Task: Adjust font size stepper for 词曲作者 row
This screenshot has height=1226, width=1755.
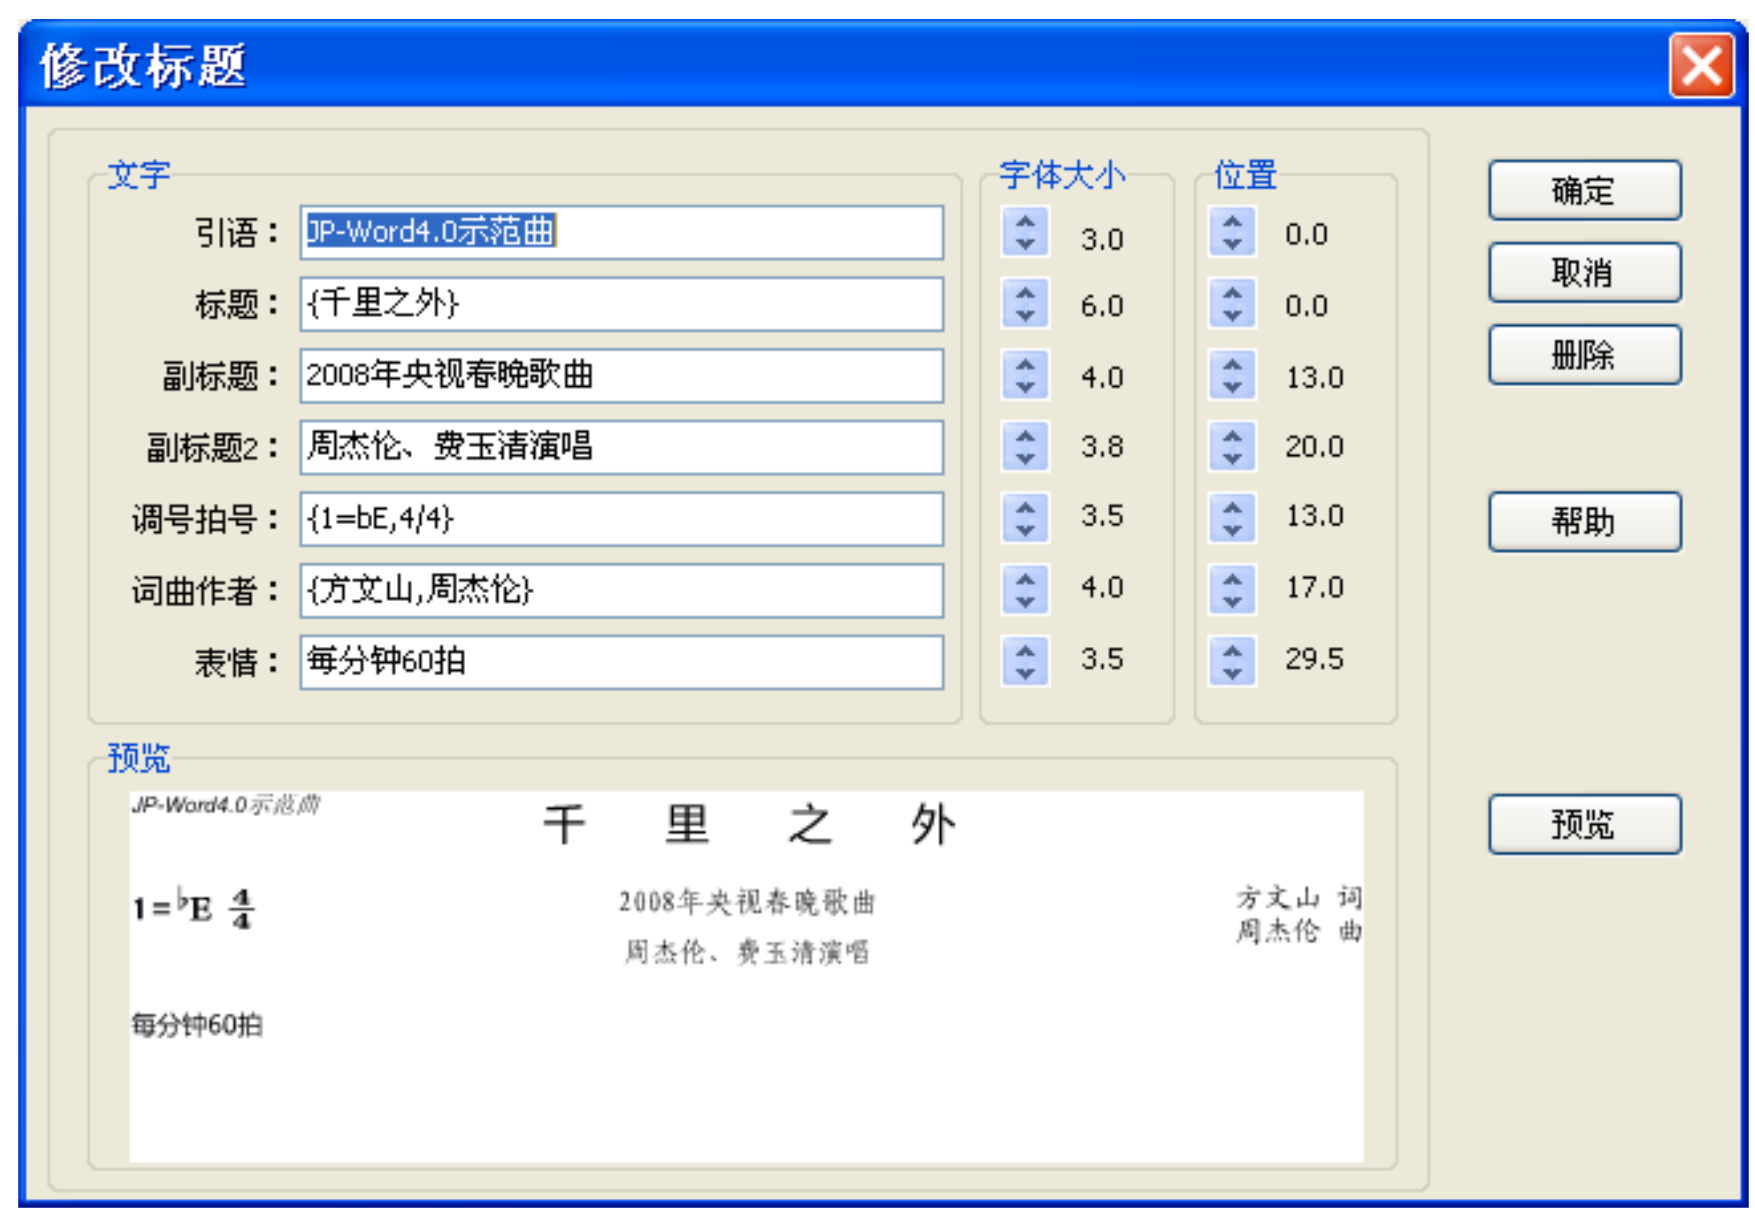Action: point(1025,589)
